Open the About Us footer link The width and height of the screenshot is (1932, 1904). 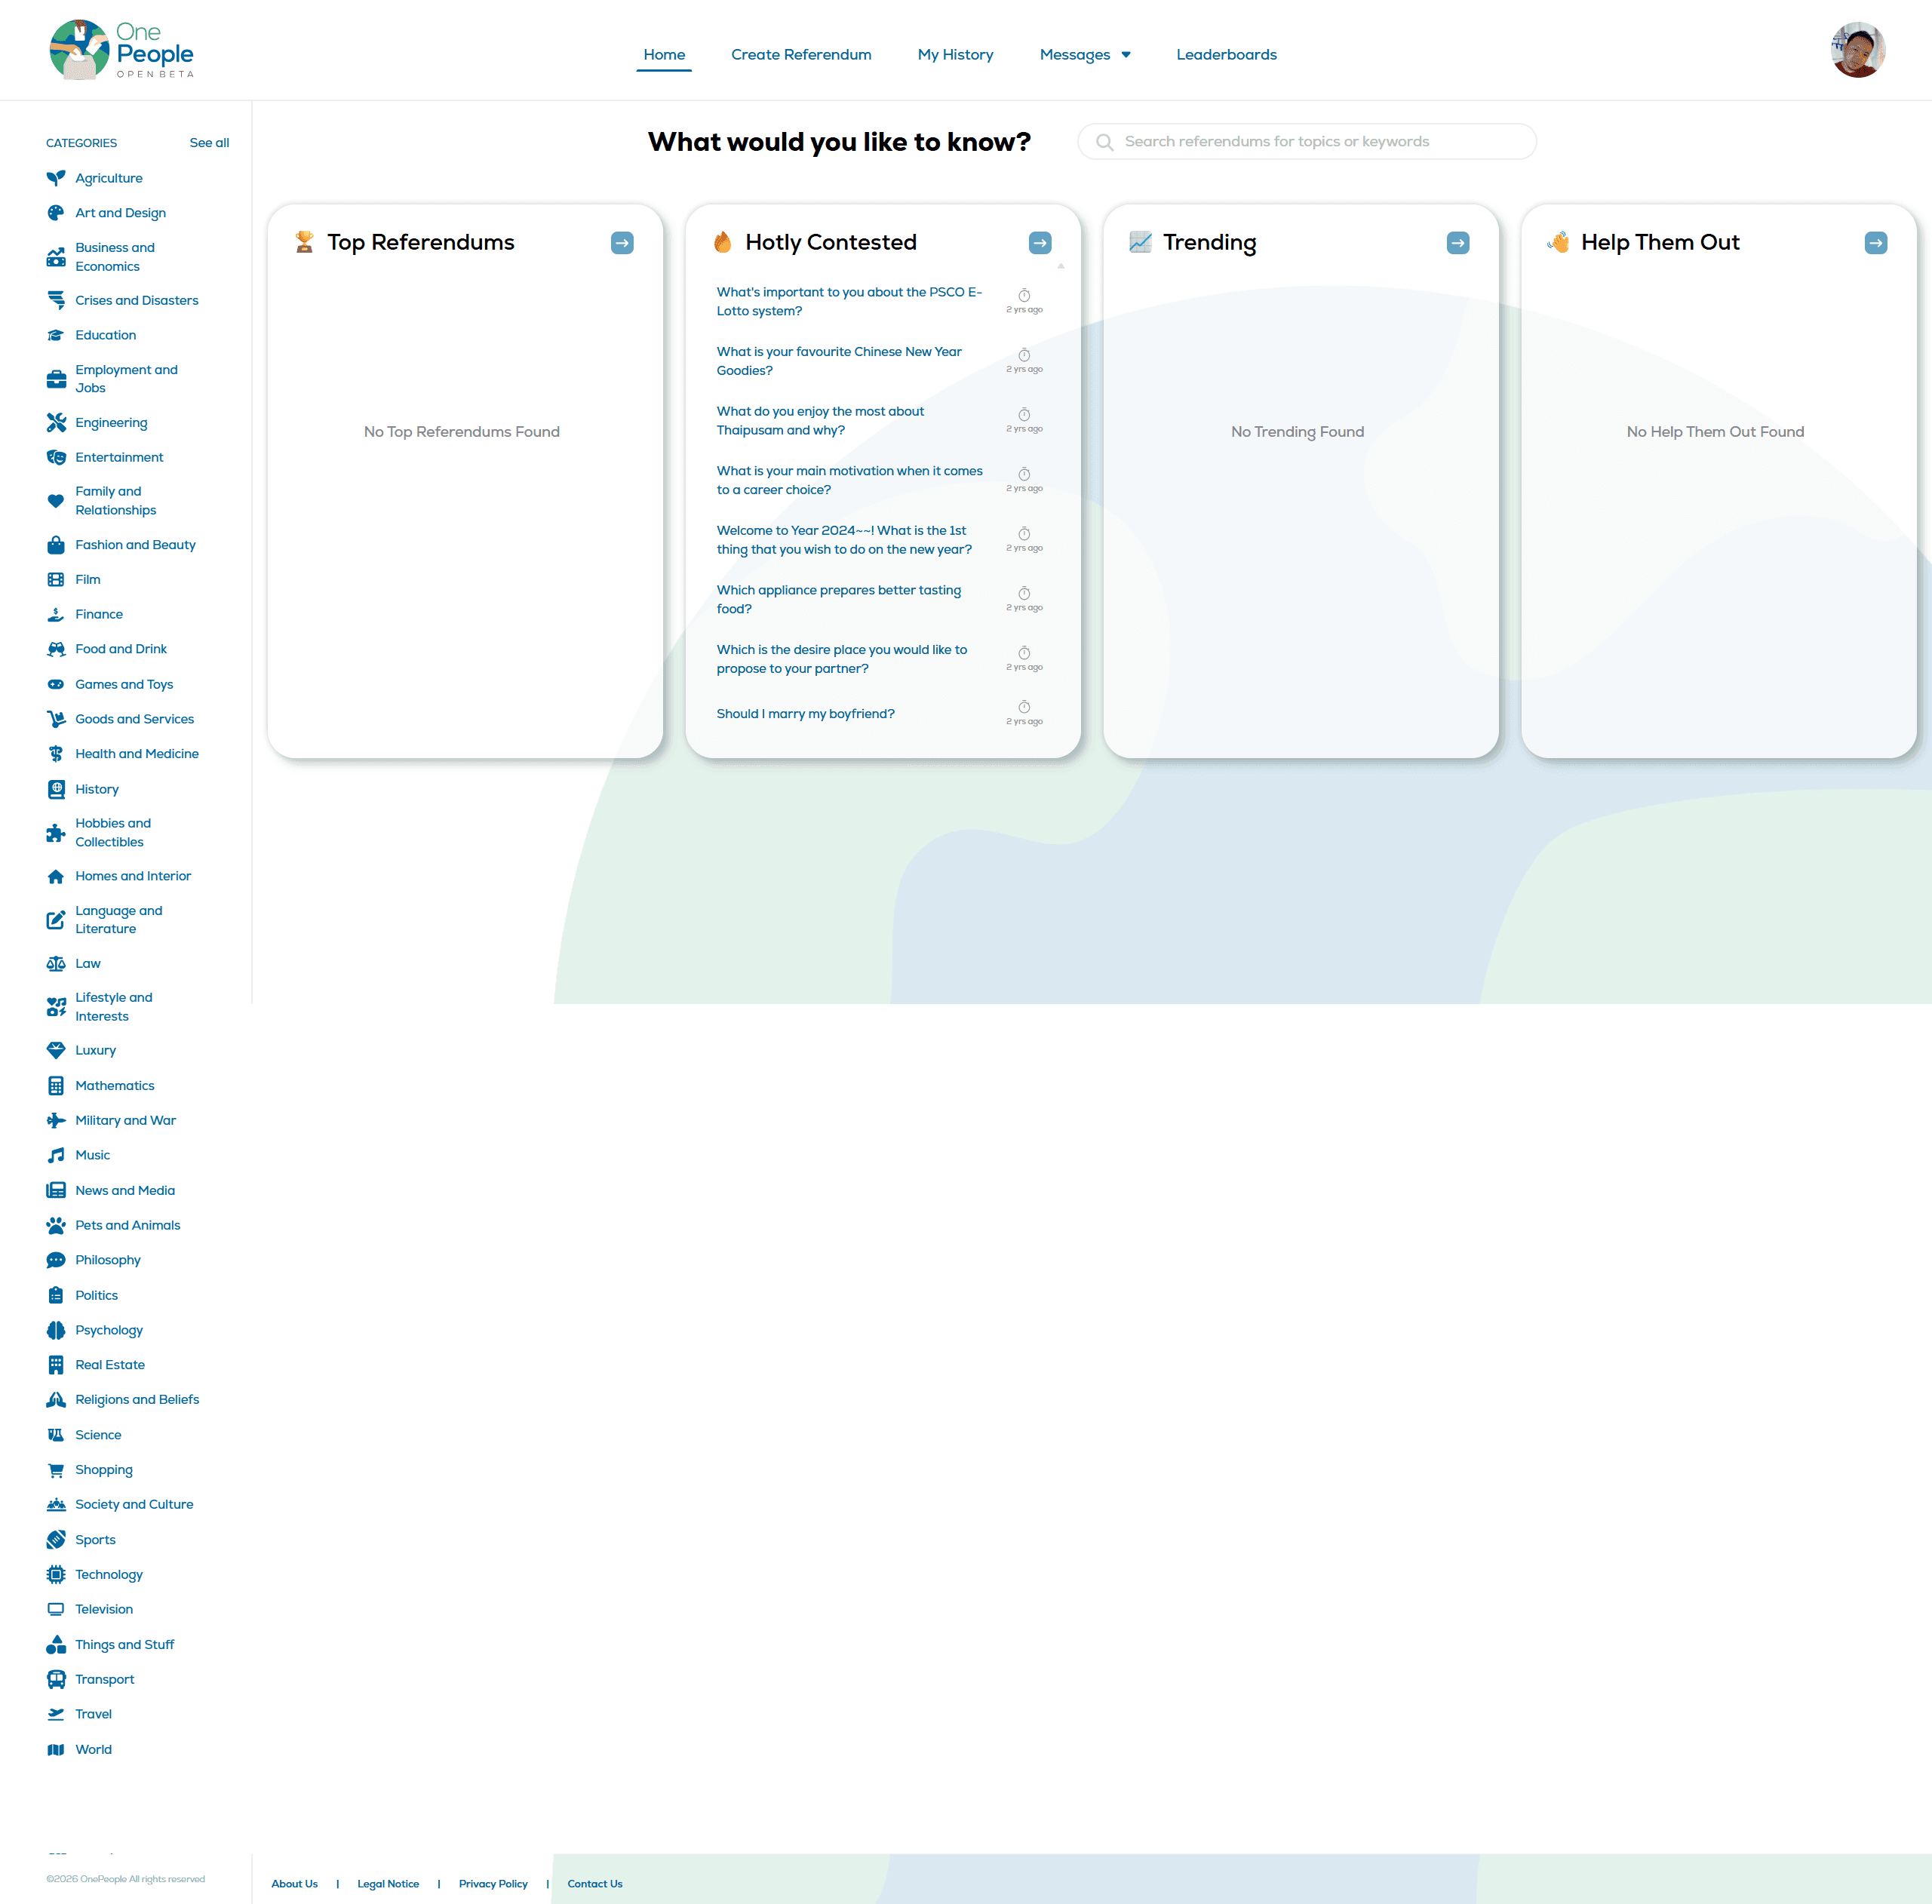(294, 1884)
